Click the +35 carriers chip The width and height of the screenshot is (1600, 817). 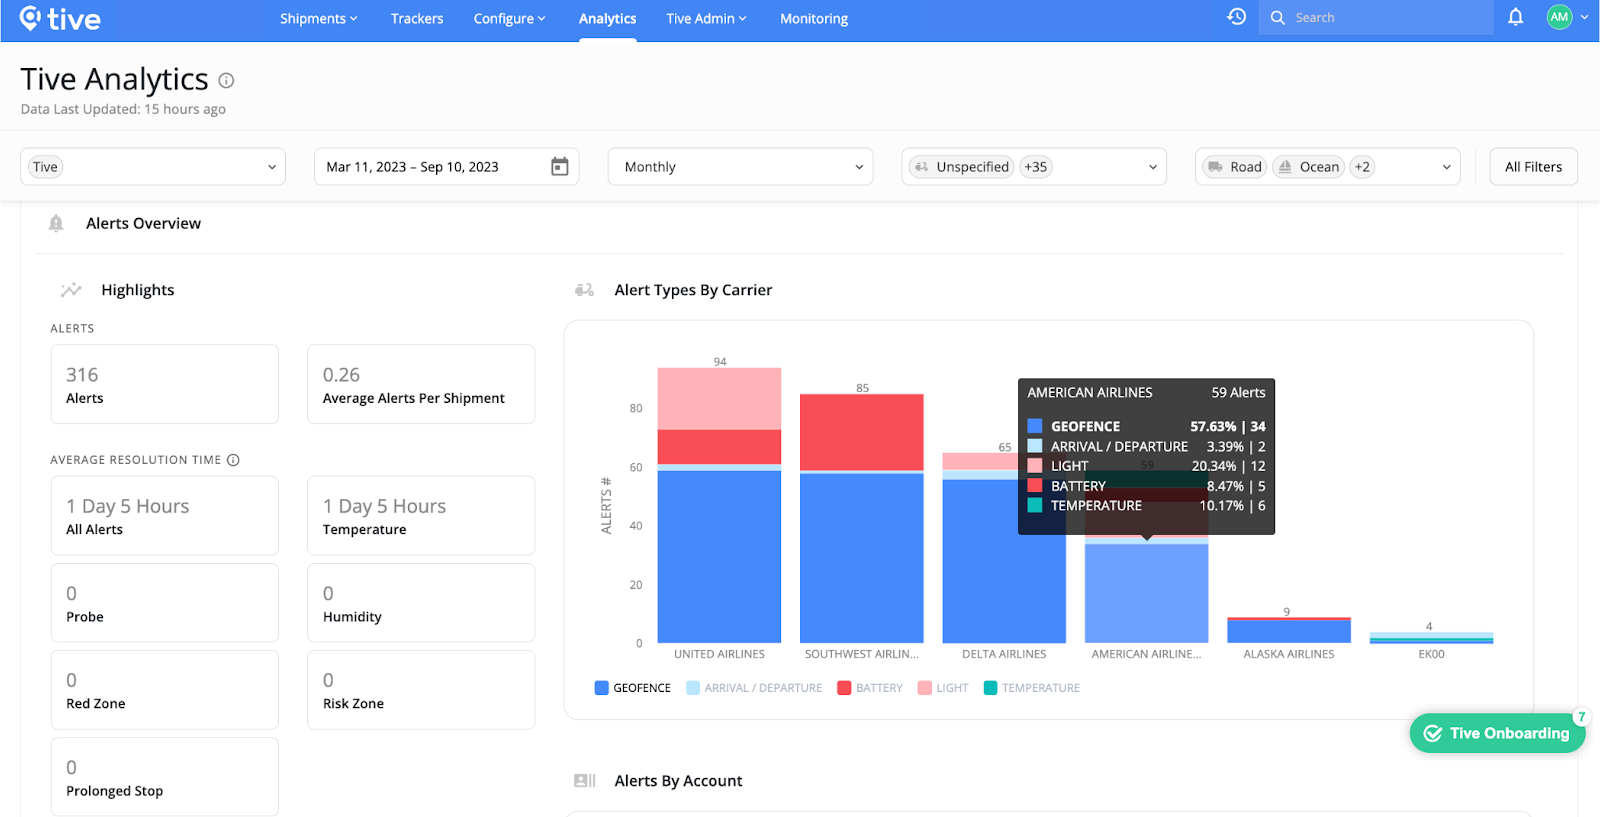(x=1036, y=167)
